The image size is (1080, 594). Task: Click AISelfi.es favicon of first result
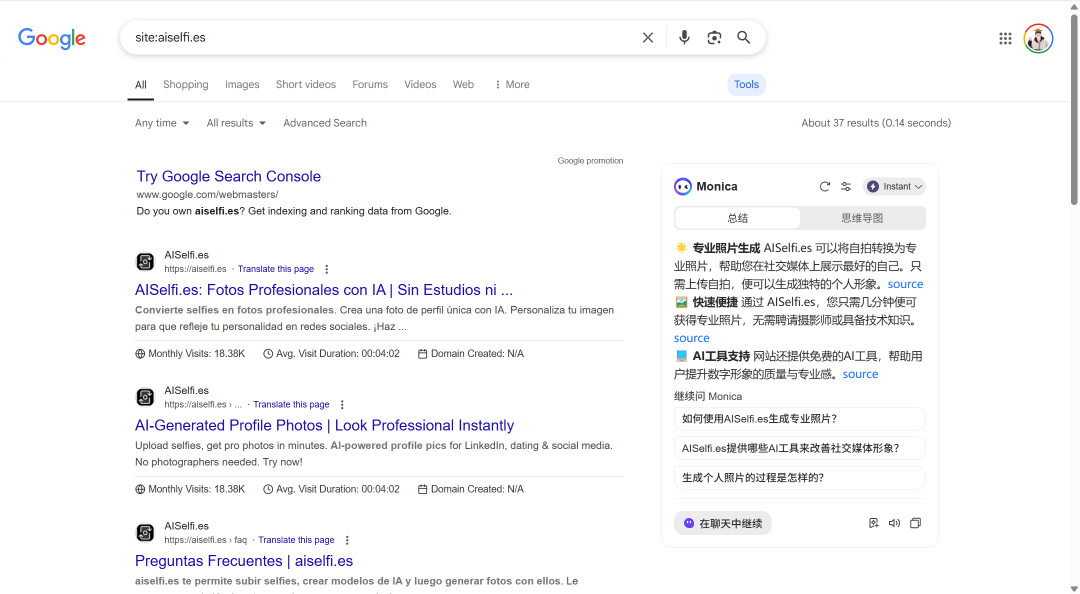[145, 262]
